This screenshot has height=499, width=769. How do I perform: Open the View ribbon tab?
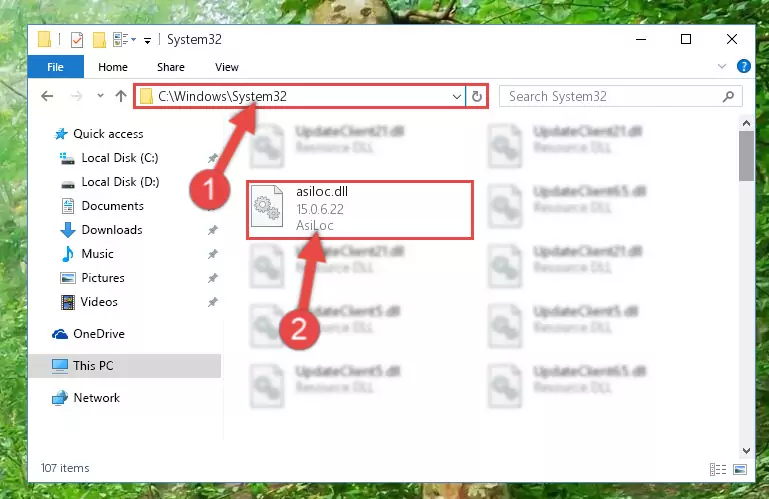(x=227, y=67)
